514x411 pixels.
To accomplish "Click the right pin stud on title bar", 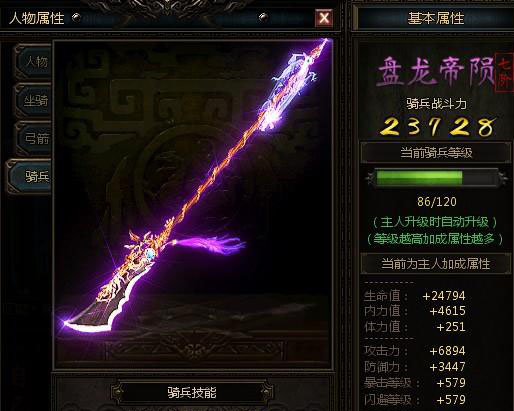I will pyautogui.click(x=263, y=17).
